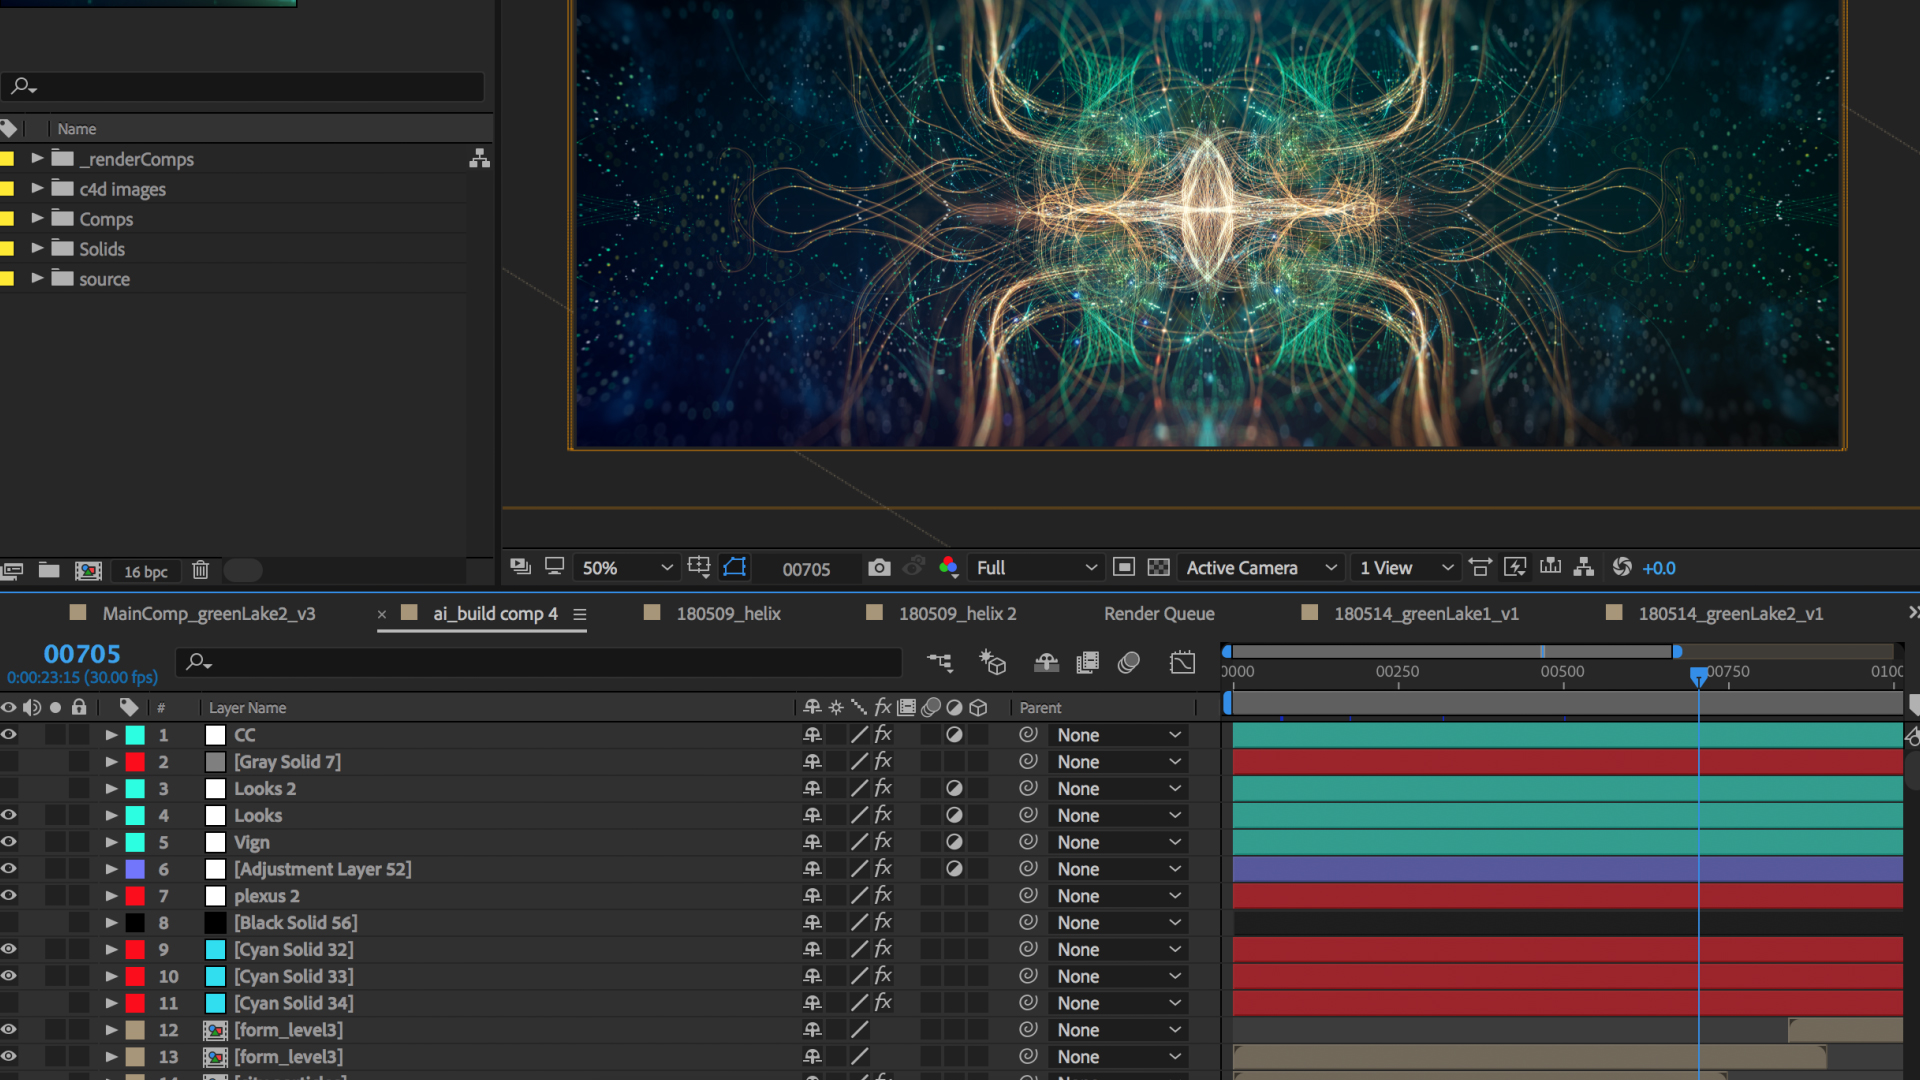Click the red label swatch of Gray Solid 7

[135, 762]
